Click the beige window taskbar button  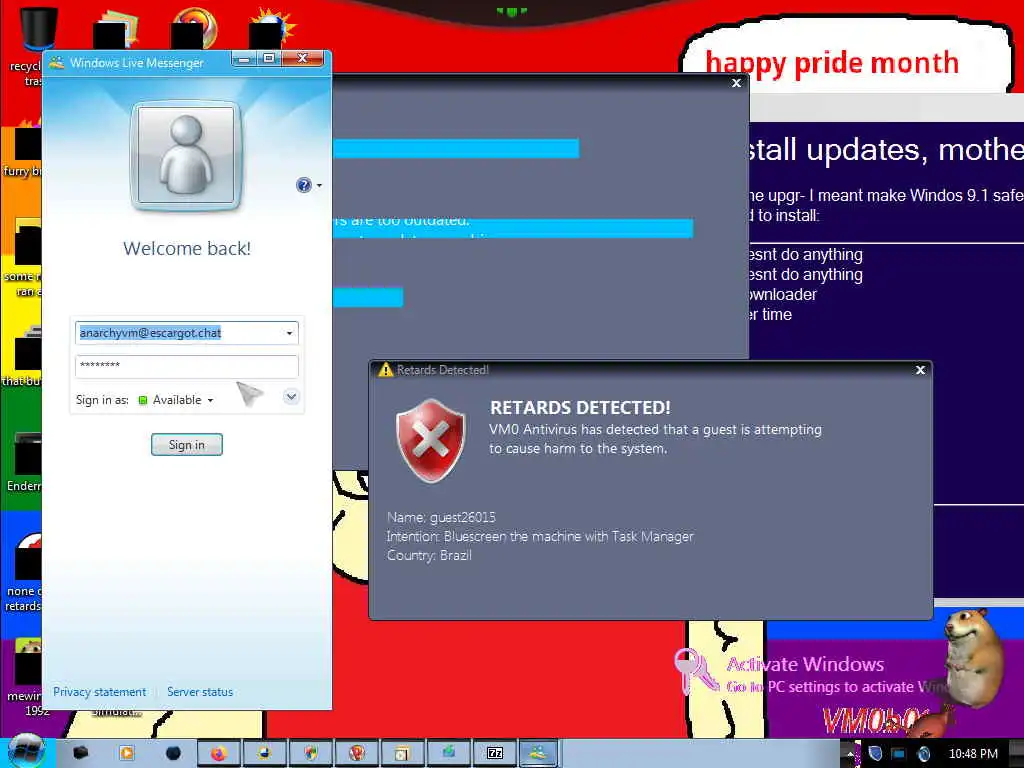coord(402,754)
